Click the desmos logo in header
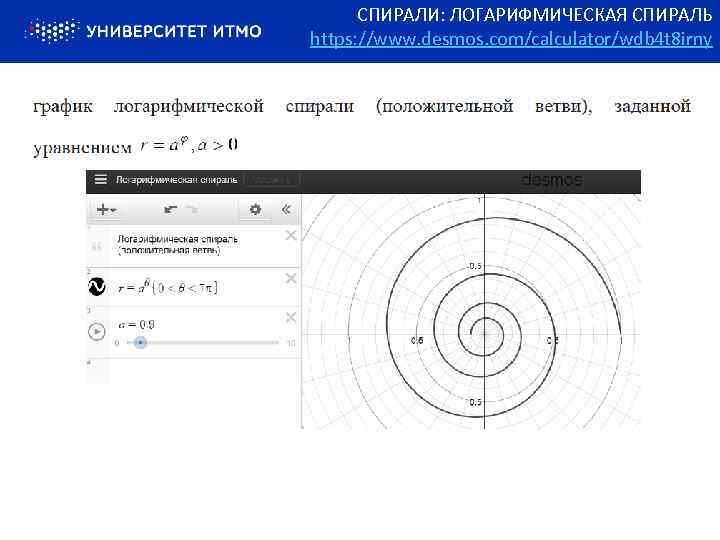720x540 pixels. [x=551, y=180]
